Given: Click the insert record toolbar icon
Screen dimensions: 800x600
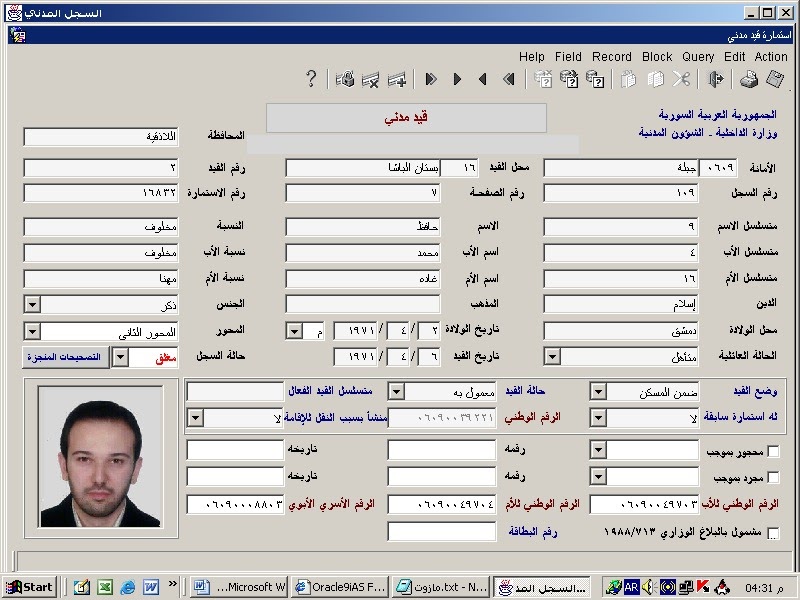Looking at the screenshot, I should (x=397, y=79).
